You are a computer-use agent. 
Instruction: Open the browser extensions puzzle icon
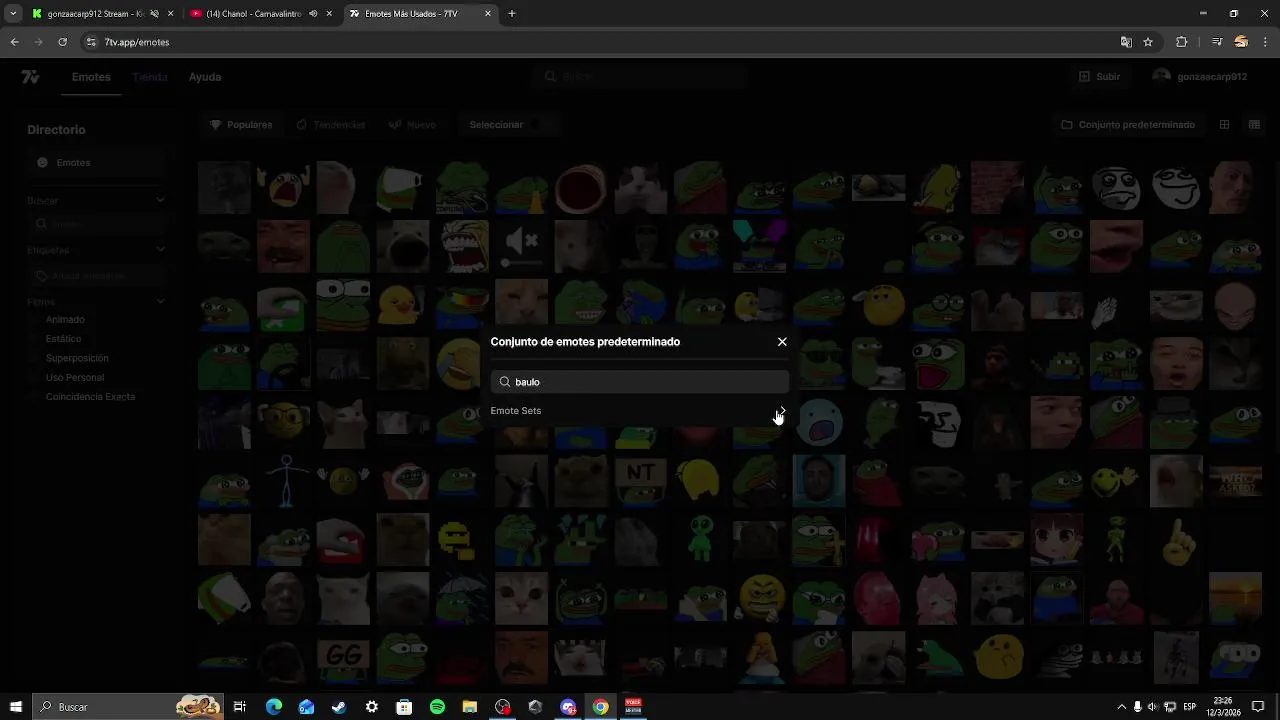pyautogui.click(x=1181, y=42)
